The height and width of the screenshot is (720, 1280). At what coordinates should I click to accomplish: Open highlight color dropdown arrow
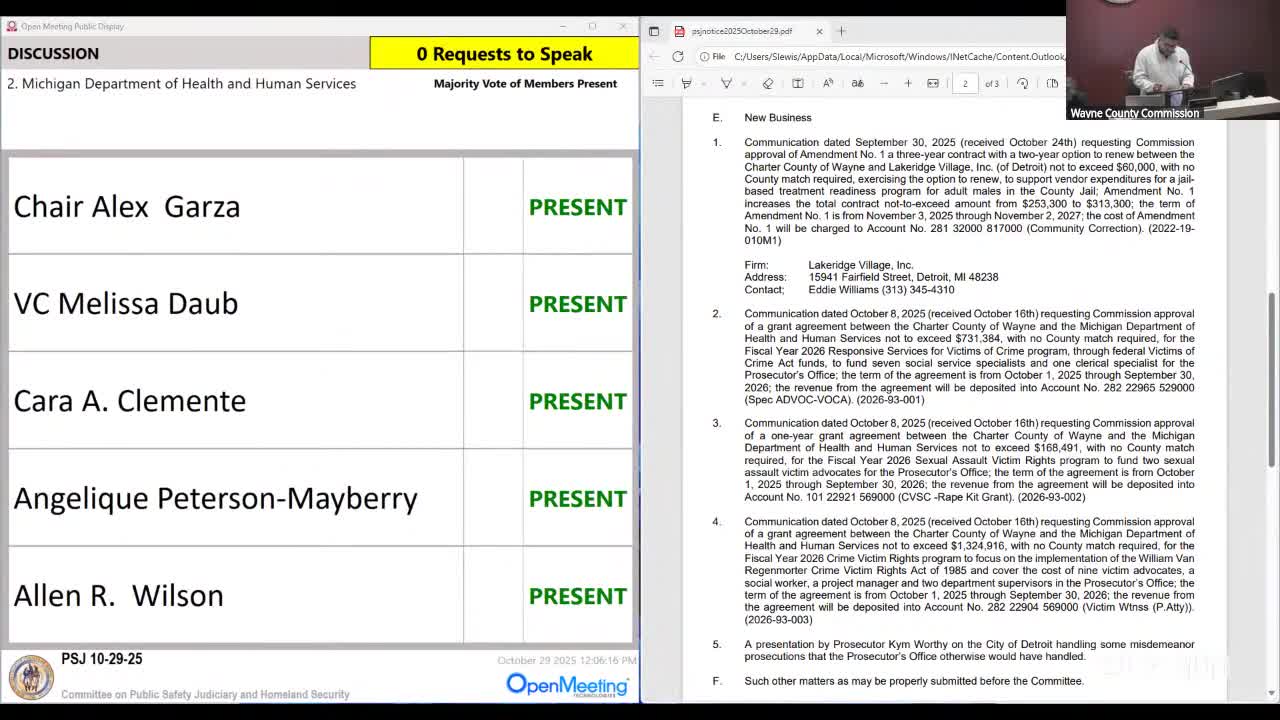pos(703,83)
